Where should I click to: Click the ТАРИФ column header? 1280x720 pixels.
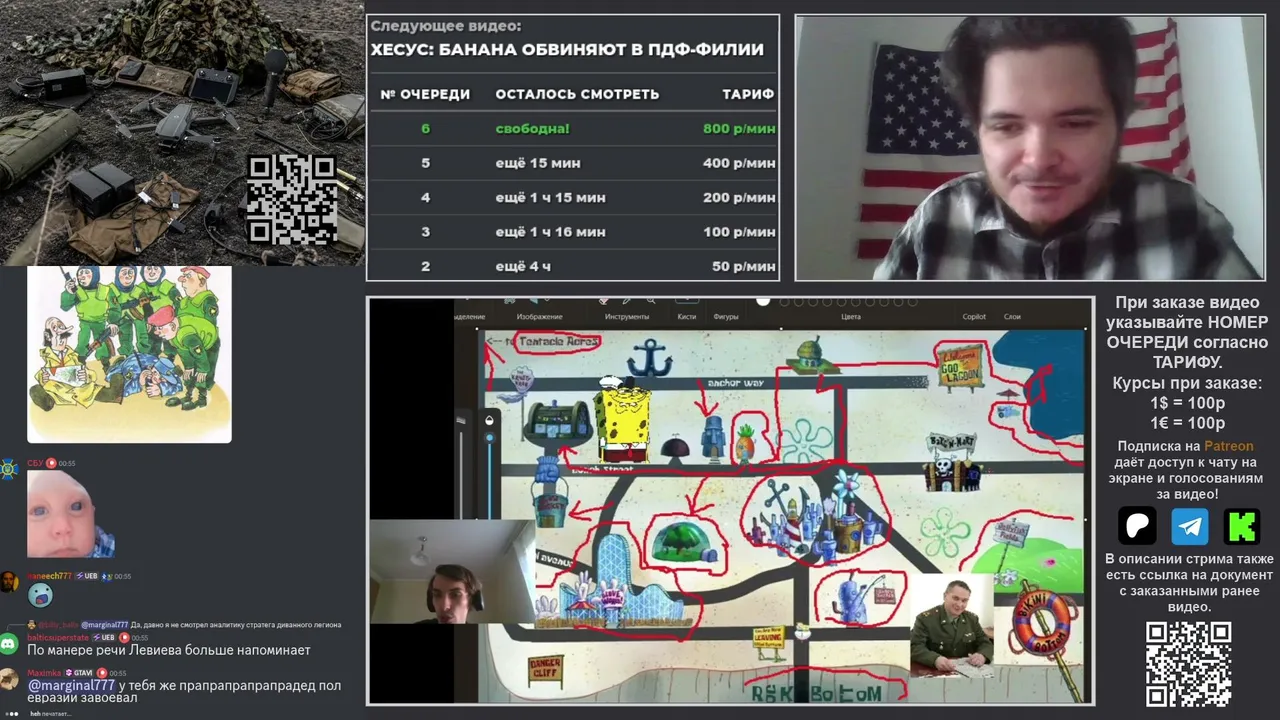tap(748, 94)
